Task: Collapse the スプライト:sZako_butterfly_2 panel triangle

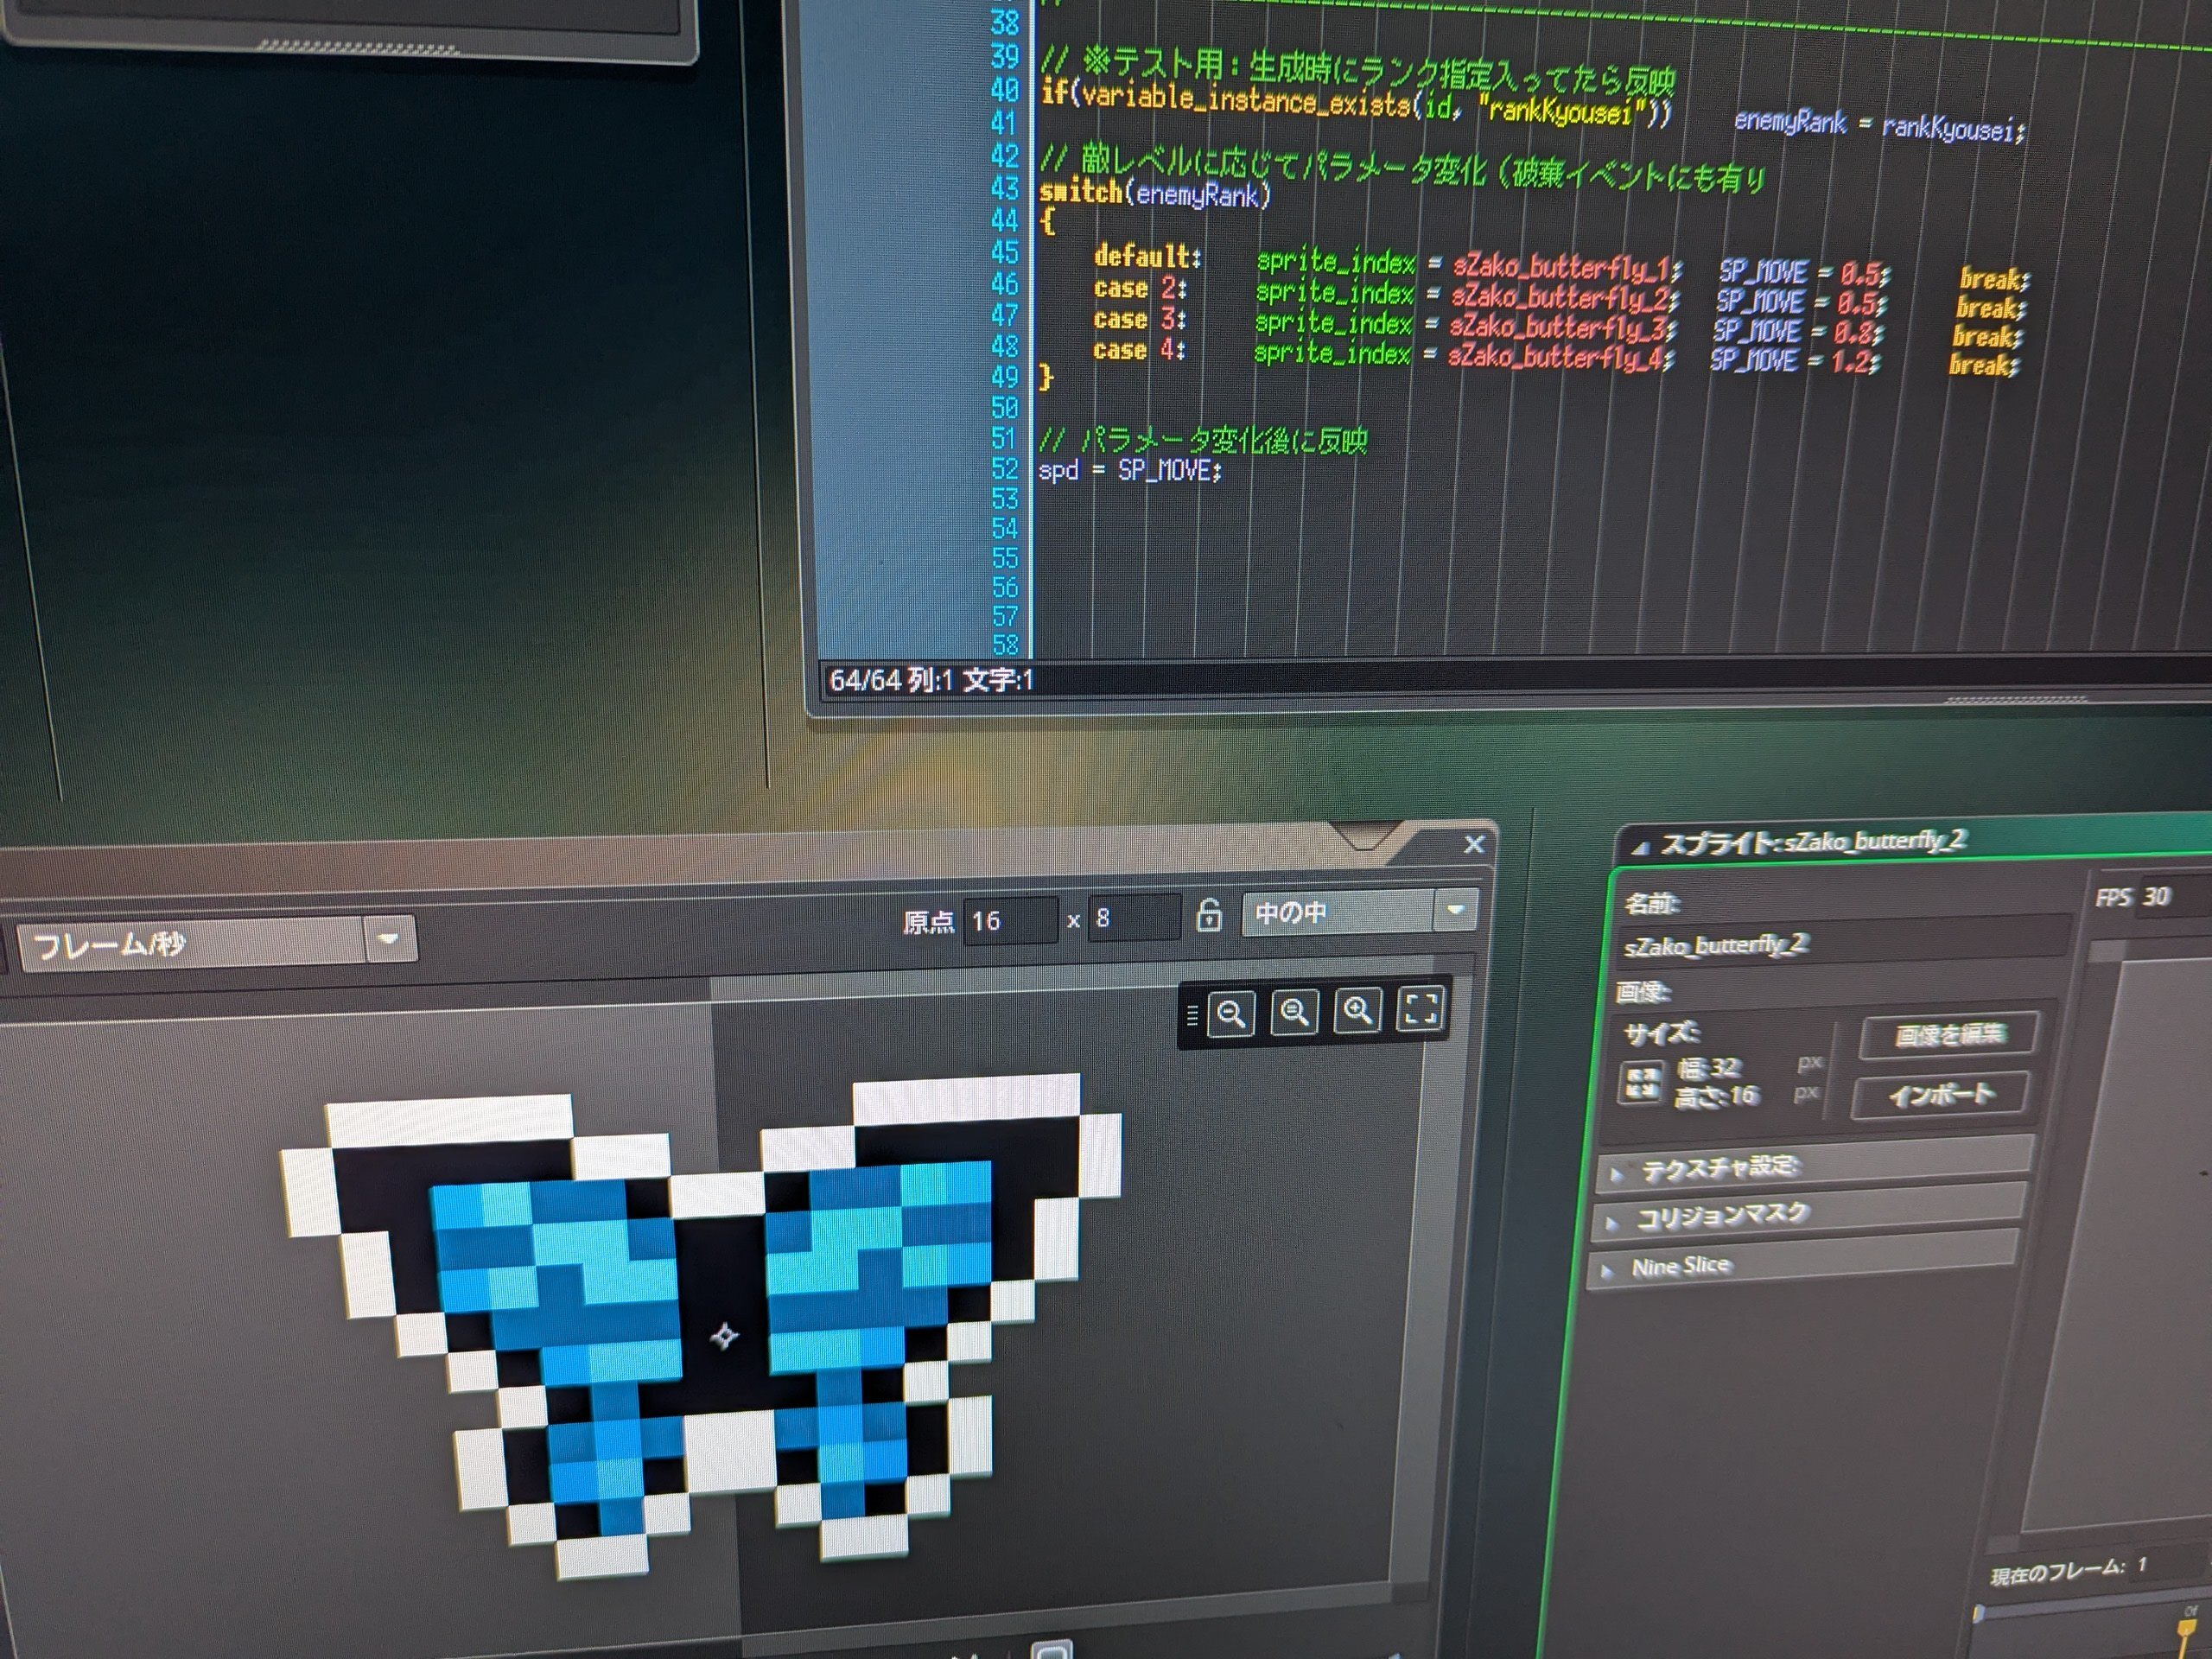Action: coord(1639,849)
